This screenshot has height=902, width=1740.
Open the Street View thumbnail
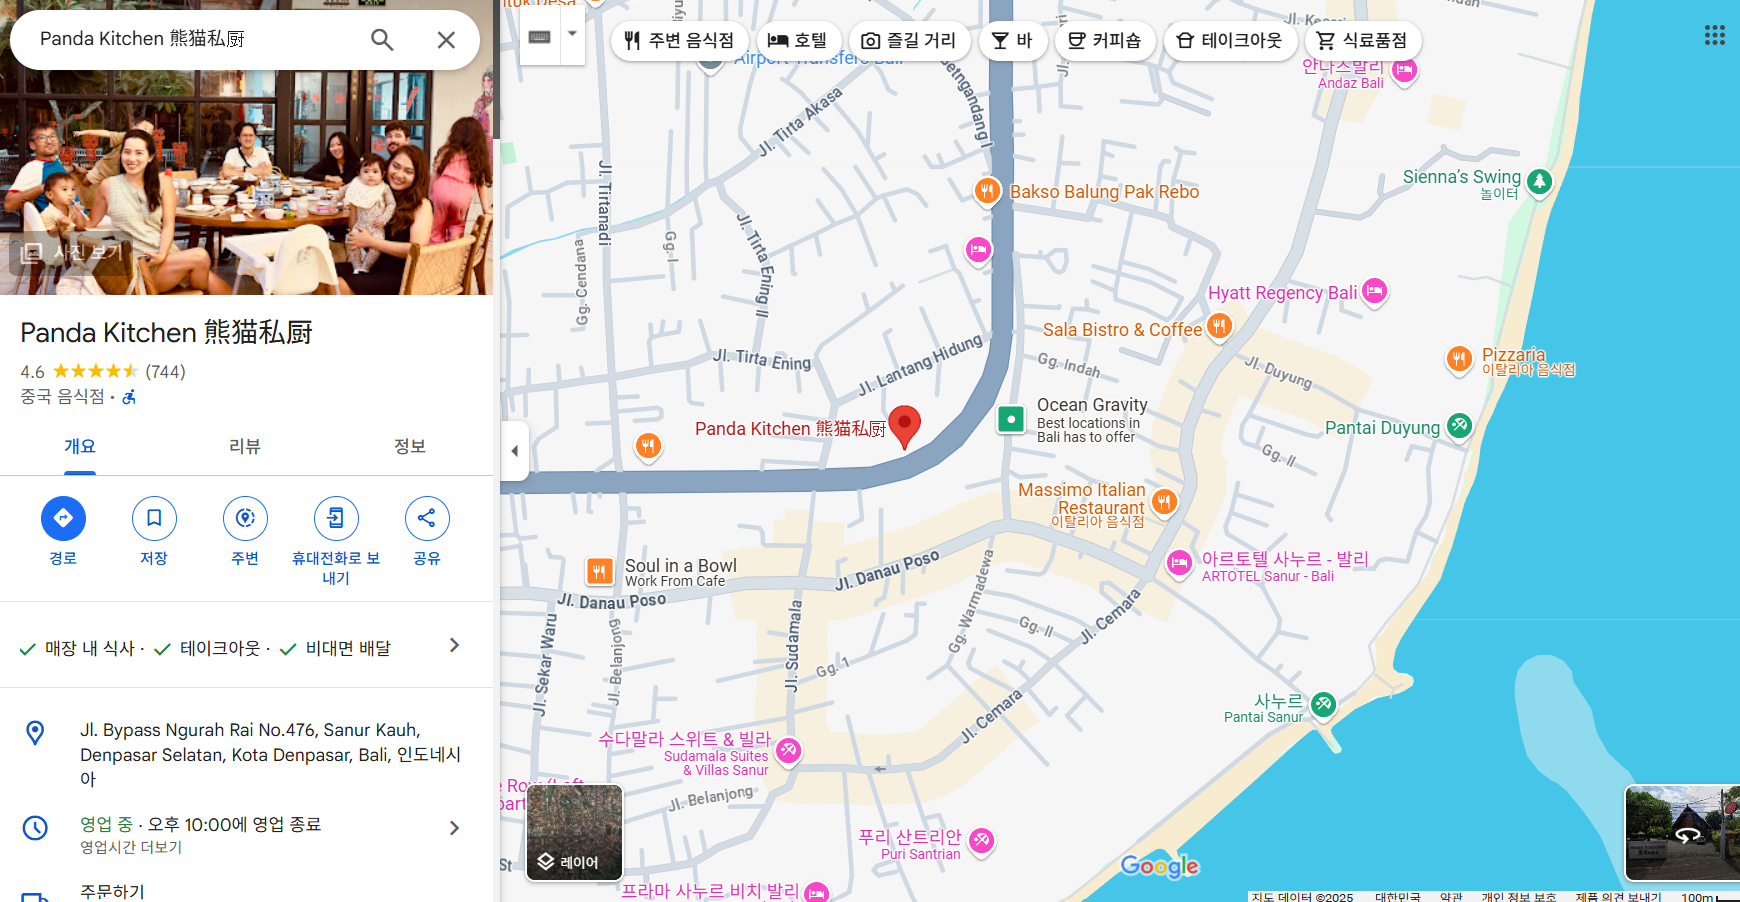1683,833
